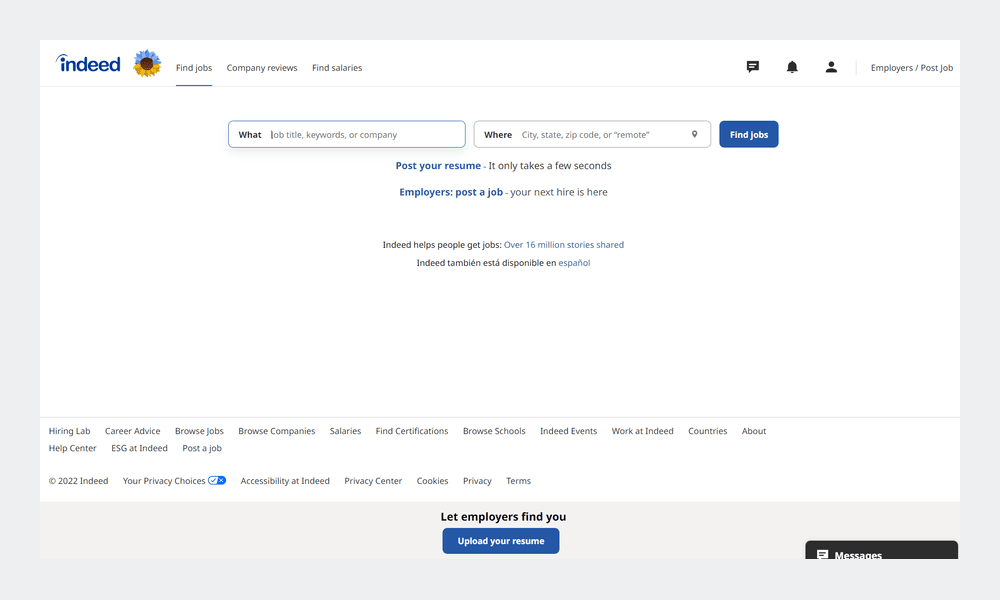Open the Find salaries tab
1000x600 pixels.
[337, 68]
